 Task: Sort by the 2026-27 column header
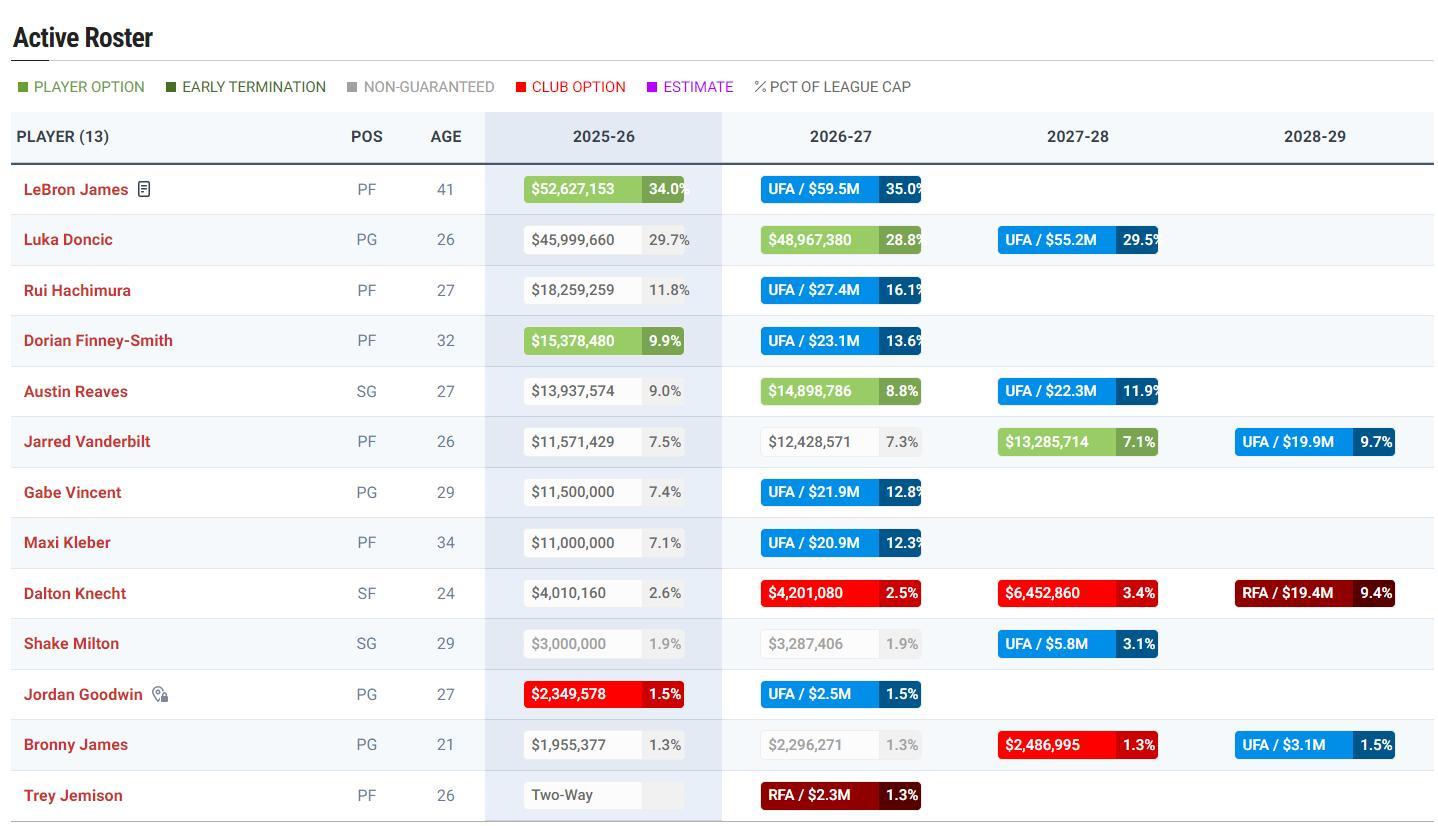840,137
